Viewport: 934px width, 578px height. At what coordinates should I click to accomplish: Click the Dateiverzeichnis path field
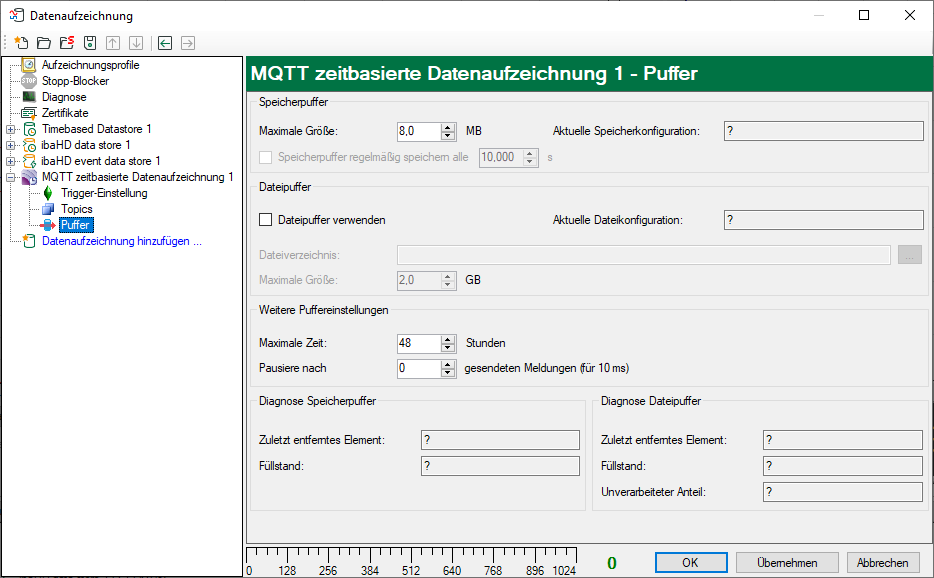[643, 255]
